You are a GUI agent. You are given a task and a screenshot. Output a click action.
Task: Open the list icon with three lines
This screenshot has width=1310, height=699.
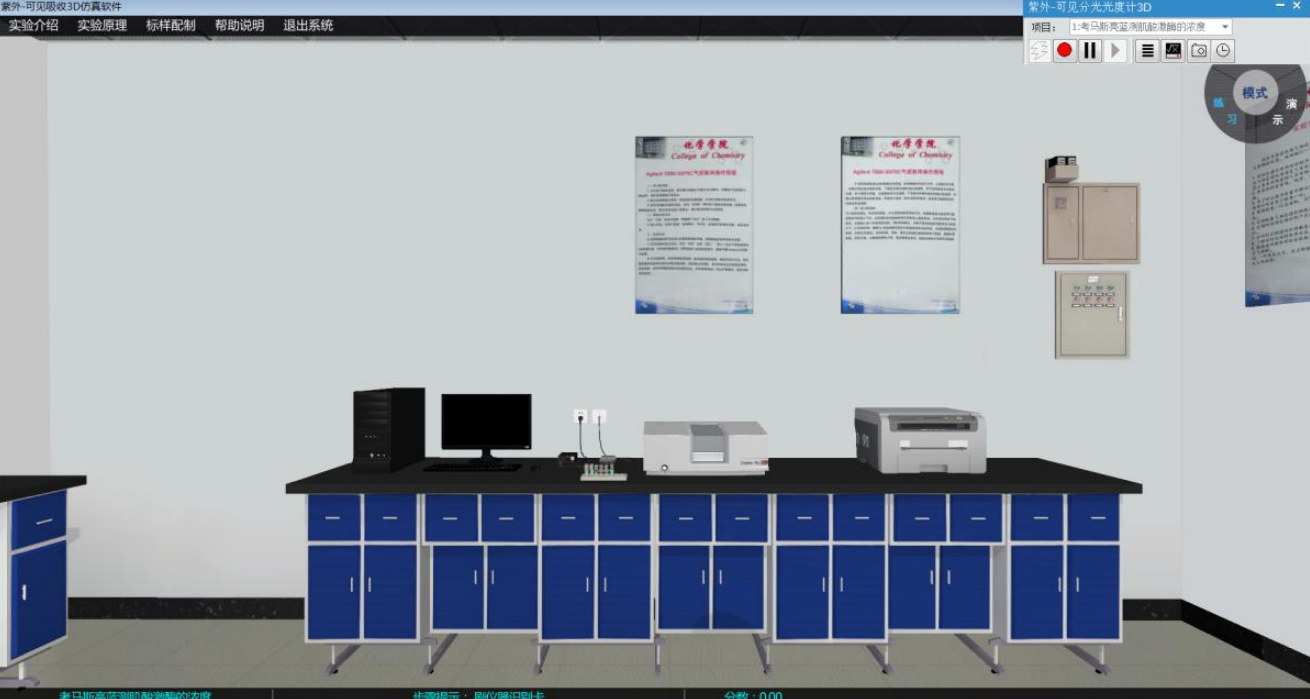[x=1148, y=50]
